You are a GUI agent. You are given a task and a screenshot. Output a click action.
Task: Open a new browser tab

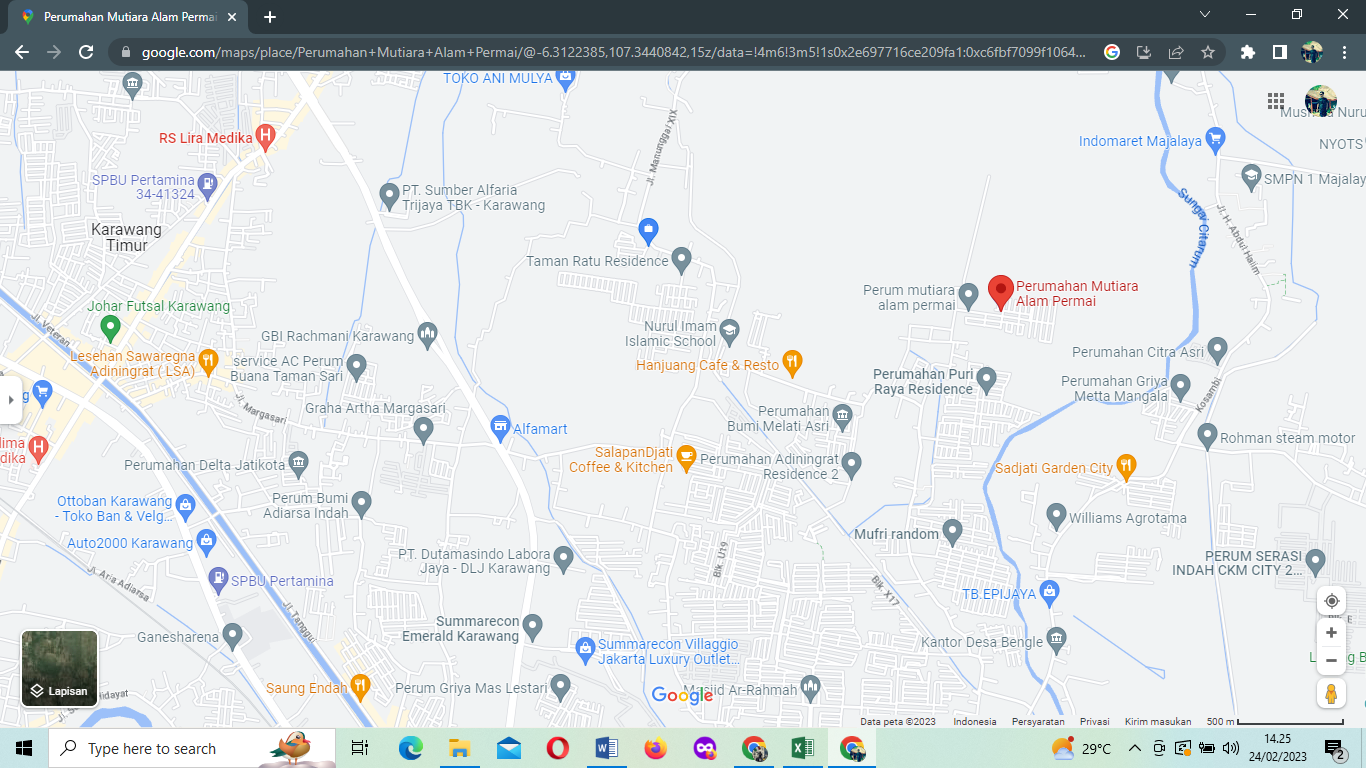tap(269, 17)
